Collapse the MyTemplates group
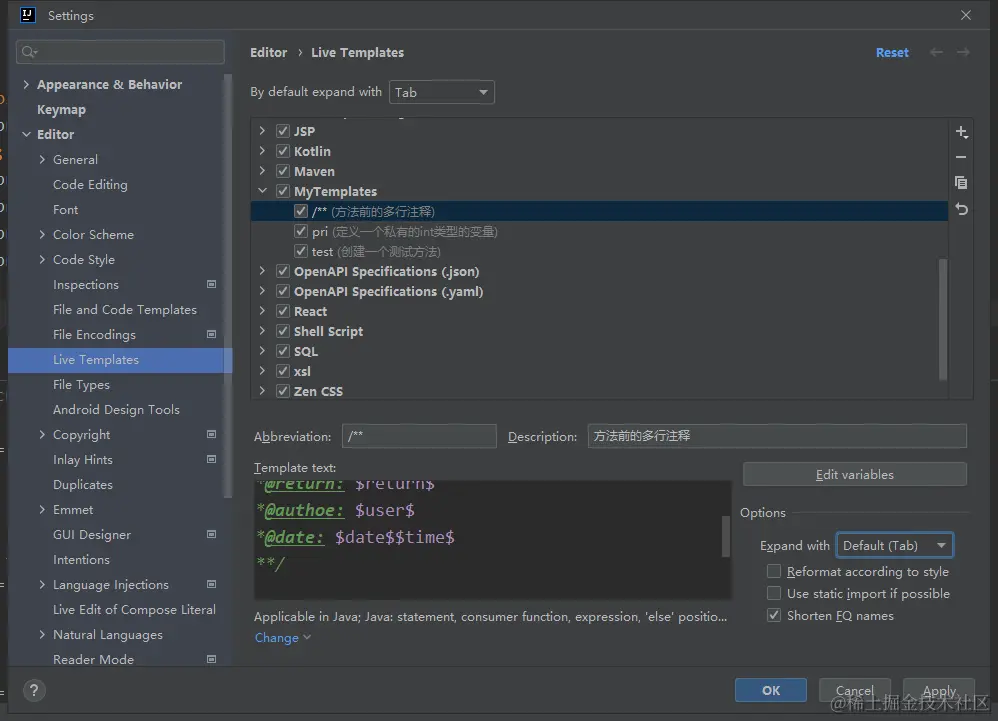Viewport: 998px width, 721px height. [x=262, y=190]
